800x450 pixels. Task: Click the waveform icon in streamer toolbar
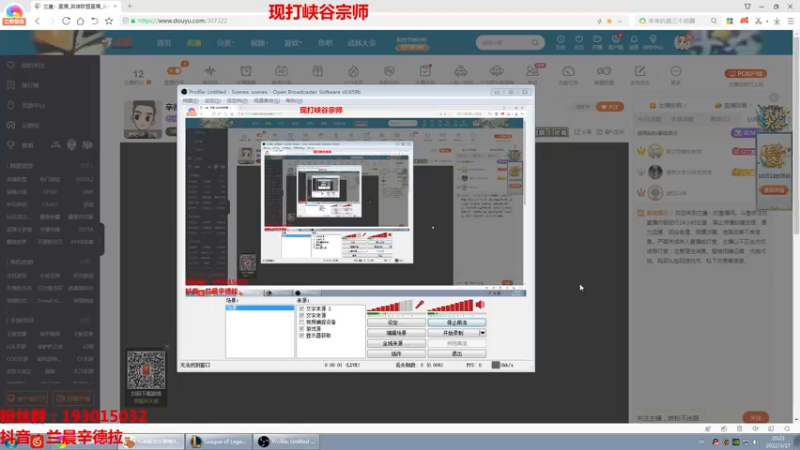coord(210,71)
